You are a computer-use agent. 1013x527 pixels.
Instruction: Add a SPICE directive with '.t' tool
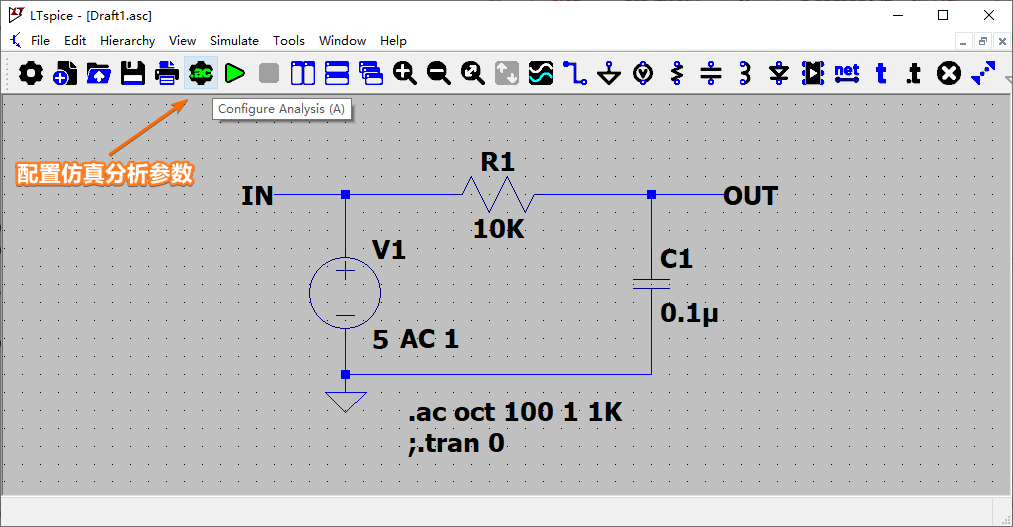914,74
